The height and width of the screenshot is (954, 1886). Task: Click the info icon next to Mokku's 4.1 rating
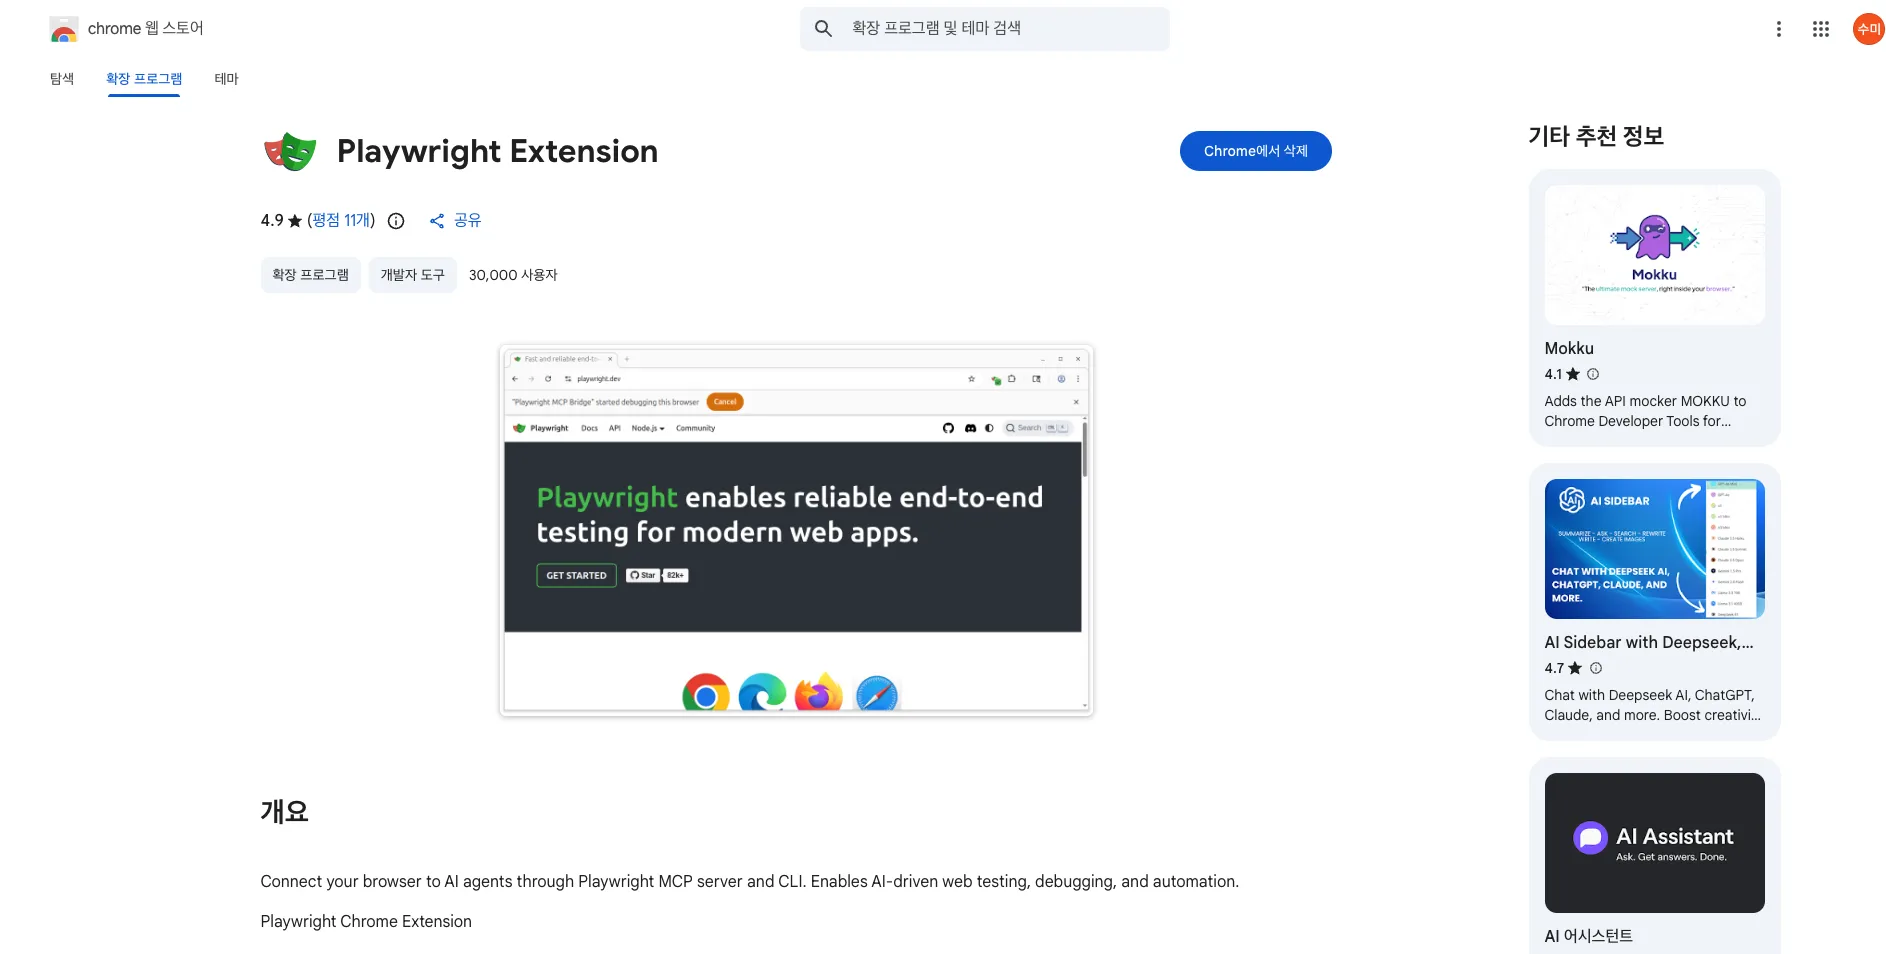point(1593,374)
